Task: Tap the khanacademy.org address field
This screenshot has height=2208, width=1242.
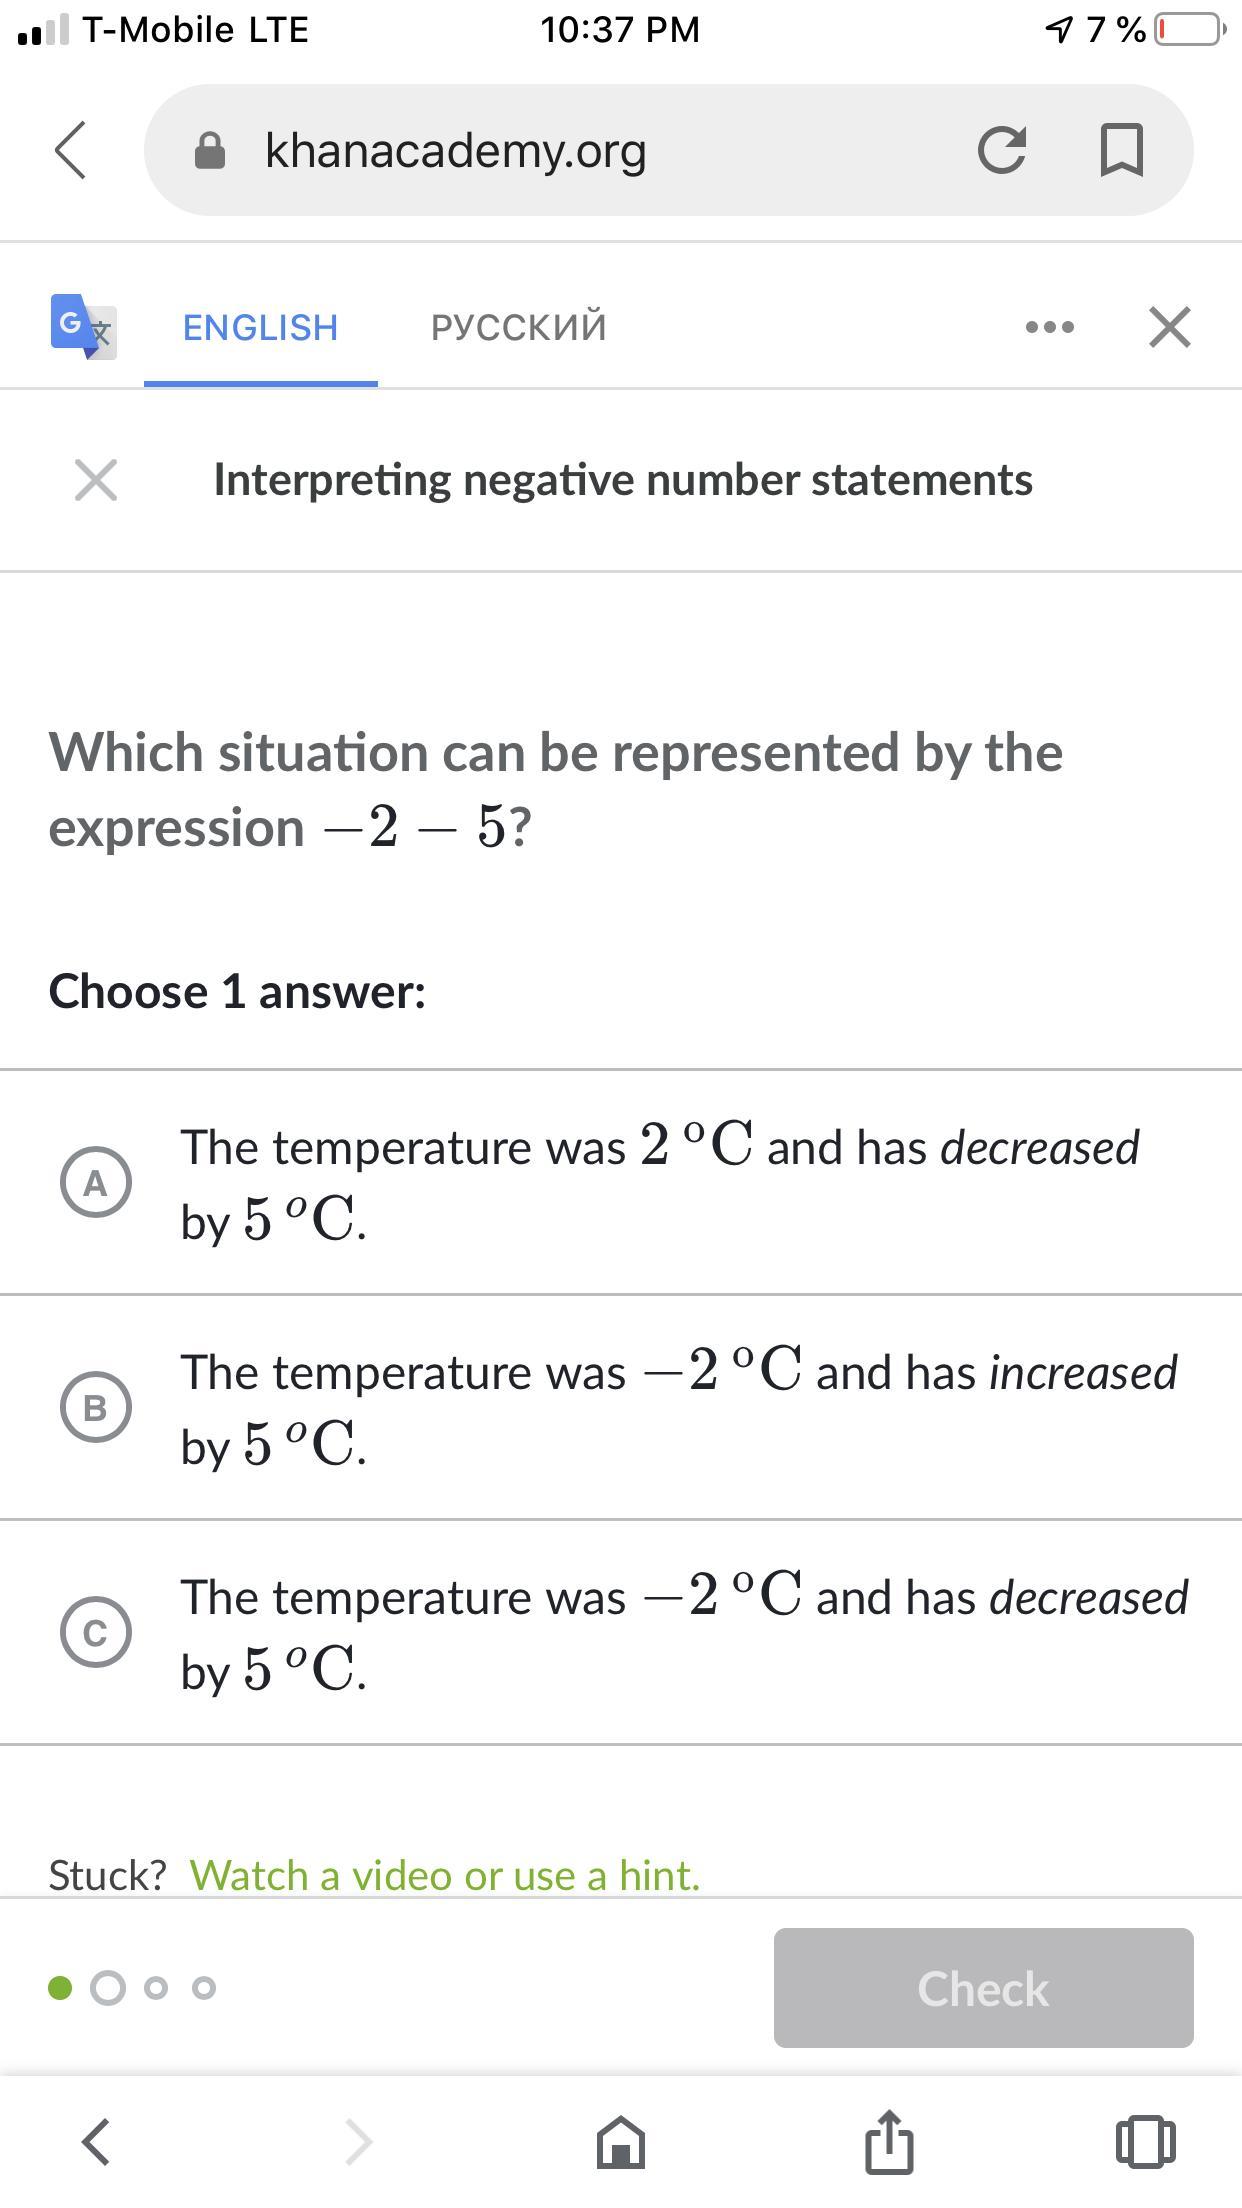Action: [x=560, y=151]
